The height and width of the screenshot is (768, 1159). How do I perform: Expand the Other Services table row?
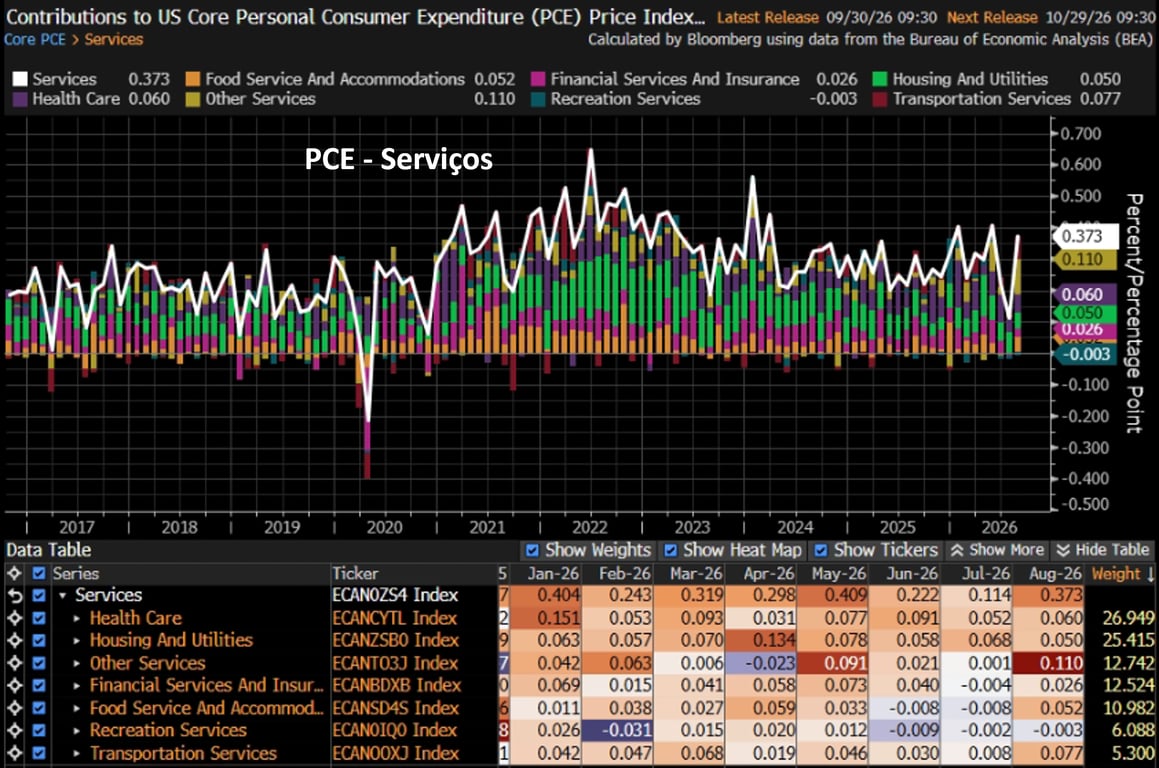[77, 663]
